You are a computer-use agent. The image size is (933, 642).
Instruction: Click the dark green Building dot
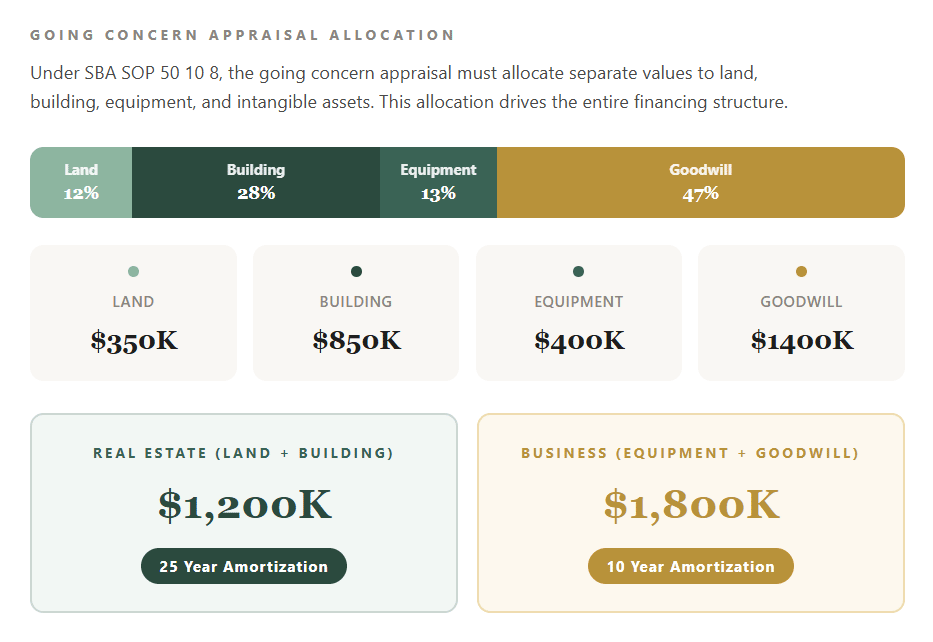(x=356, y=272)
